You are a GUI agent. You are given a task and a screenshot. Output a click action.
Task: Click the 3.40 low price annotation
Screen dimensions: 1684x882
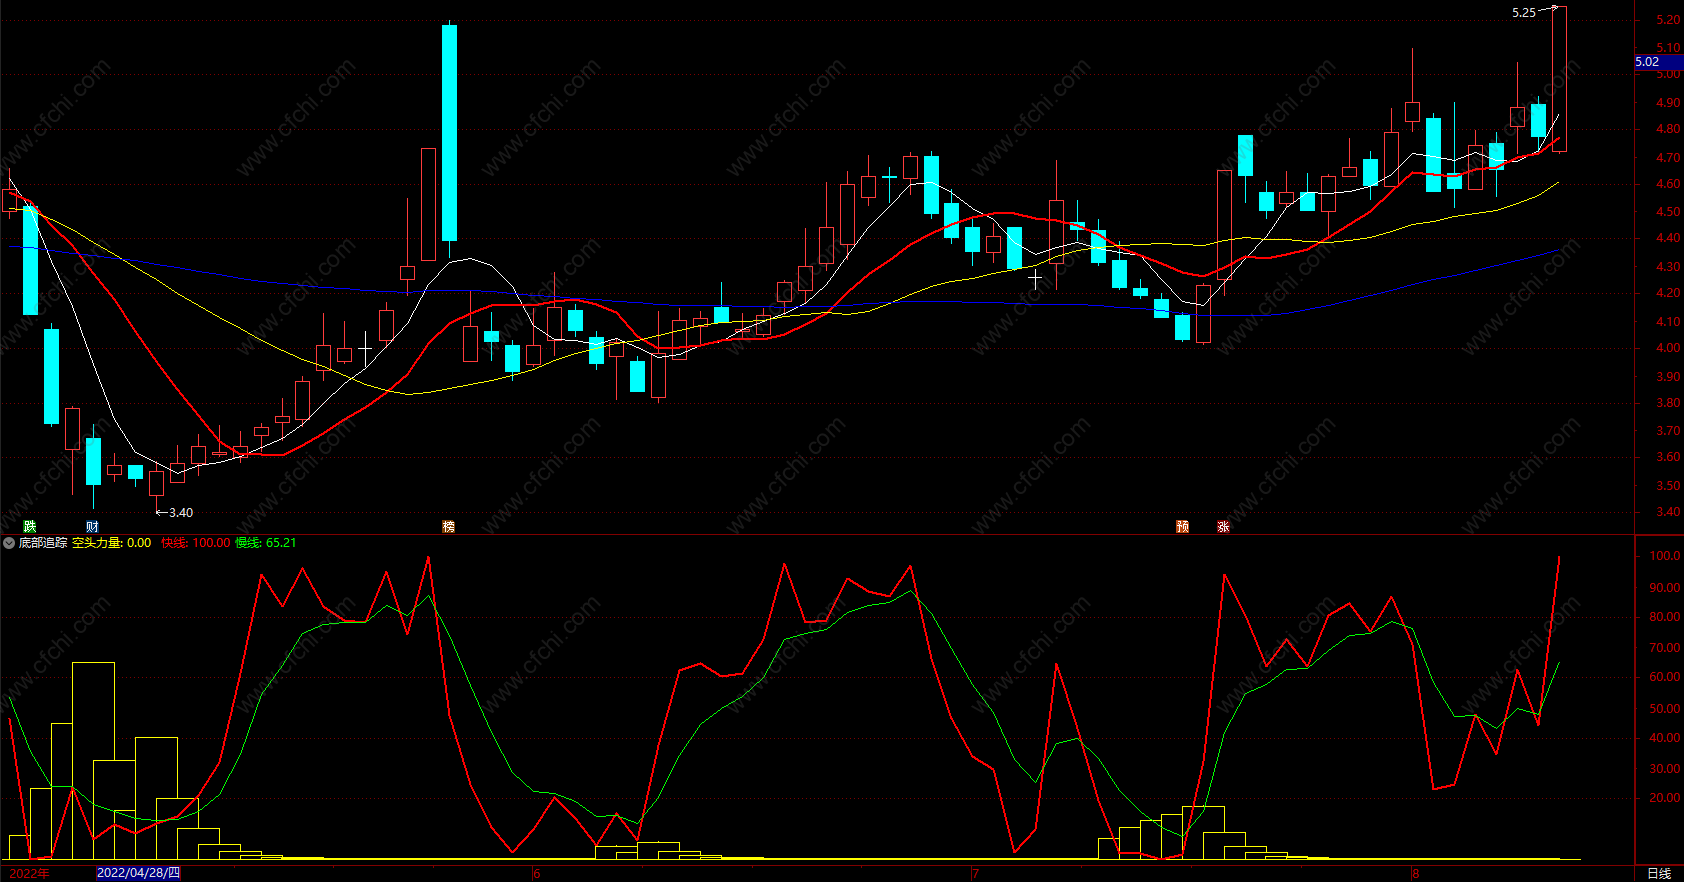coord(181,513)
